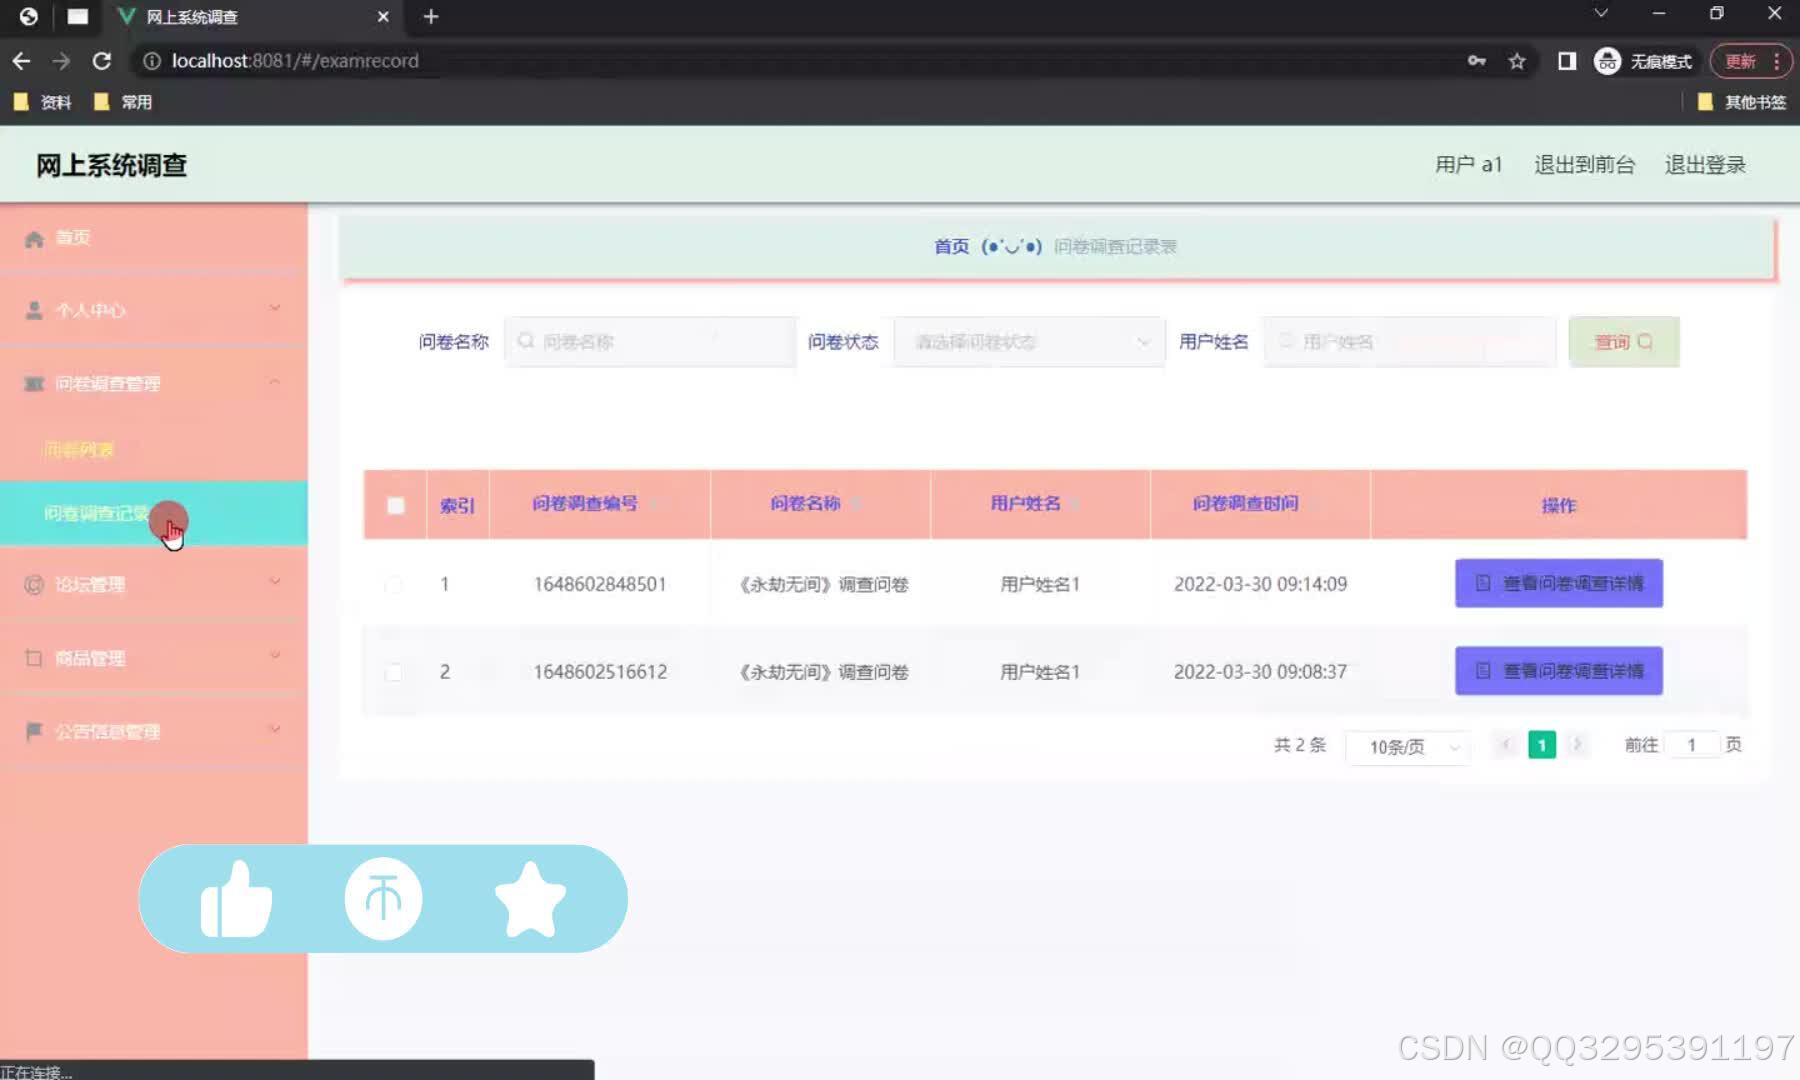The height and width of the screenshot is (1080, 1800).
Task: View details for record 1648602516612
Action: pyautogui.click(x=1559, y=671)
